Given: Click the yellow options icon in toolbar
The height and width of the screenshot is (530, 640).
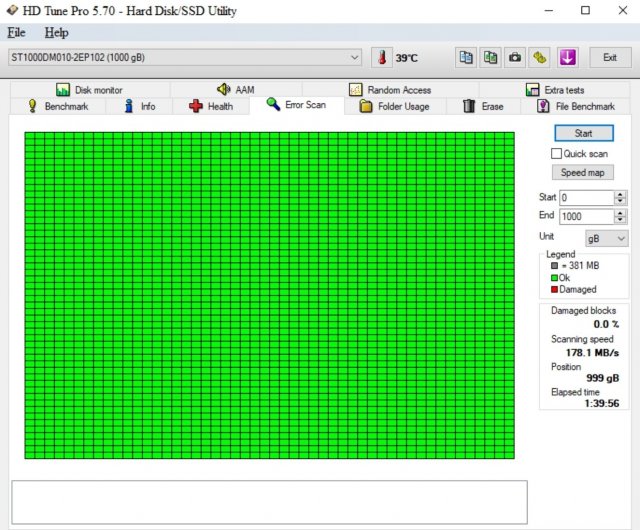Looking at the screenshot, I should click(x=539, y=57).
